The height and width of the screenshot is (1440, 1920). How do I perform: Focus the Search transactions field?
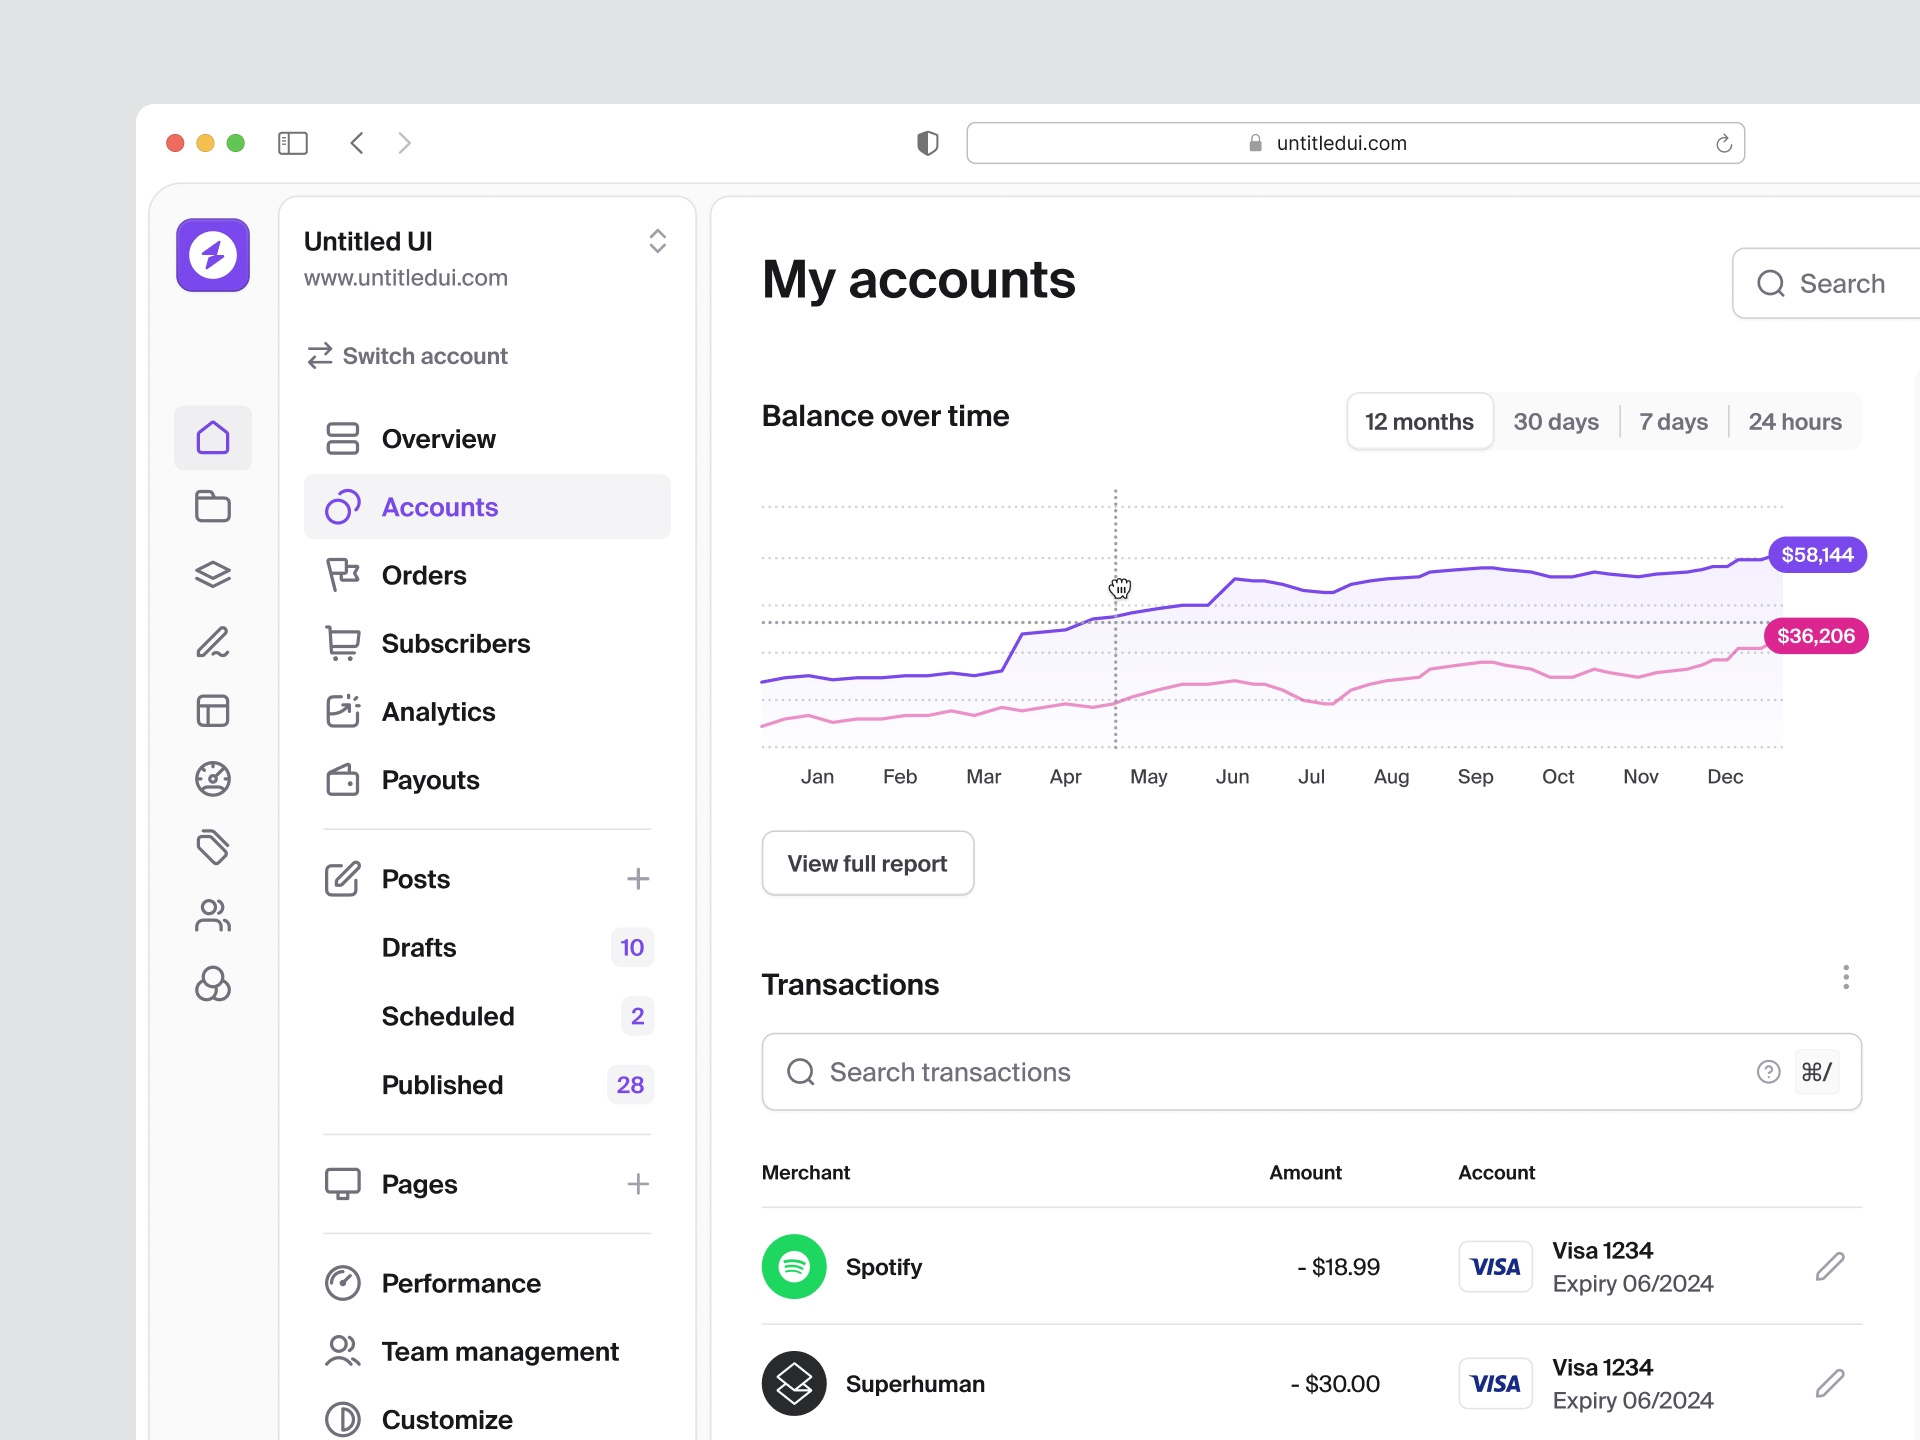[1200, 1071]
